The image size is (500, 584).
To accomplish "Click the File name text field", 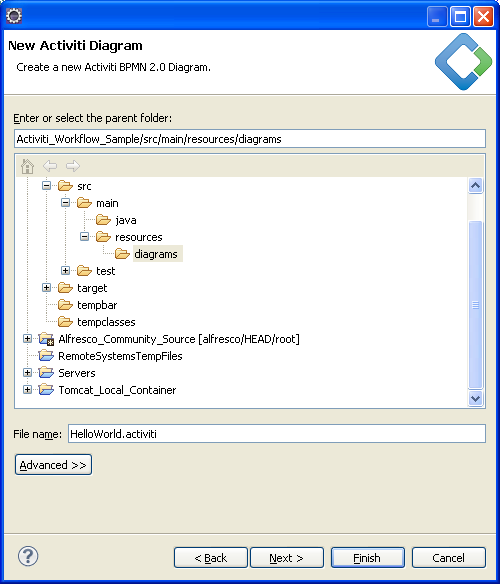I will pos(277,434).
